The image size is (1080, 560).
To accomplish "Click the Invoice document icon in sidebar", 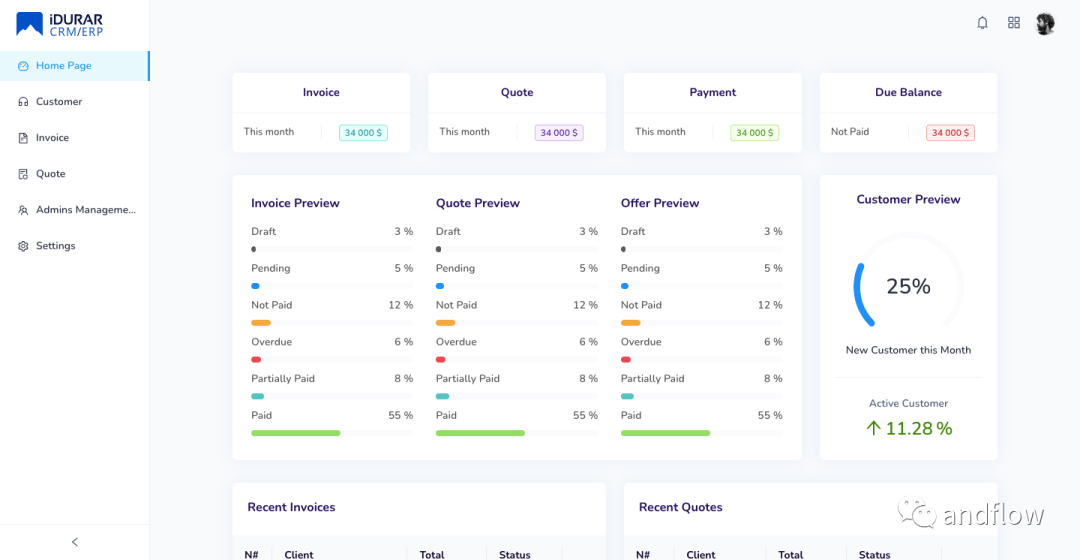I will (x=23, y=138).
